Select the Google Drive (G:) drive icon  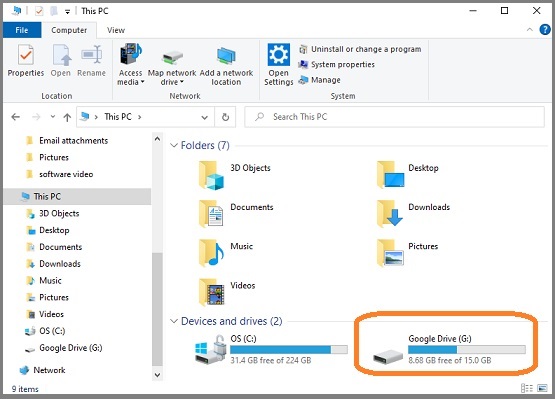(388, 356)
